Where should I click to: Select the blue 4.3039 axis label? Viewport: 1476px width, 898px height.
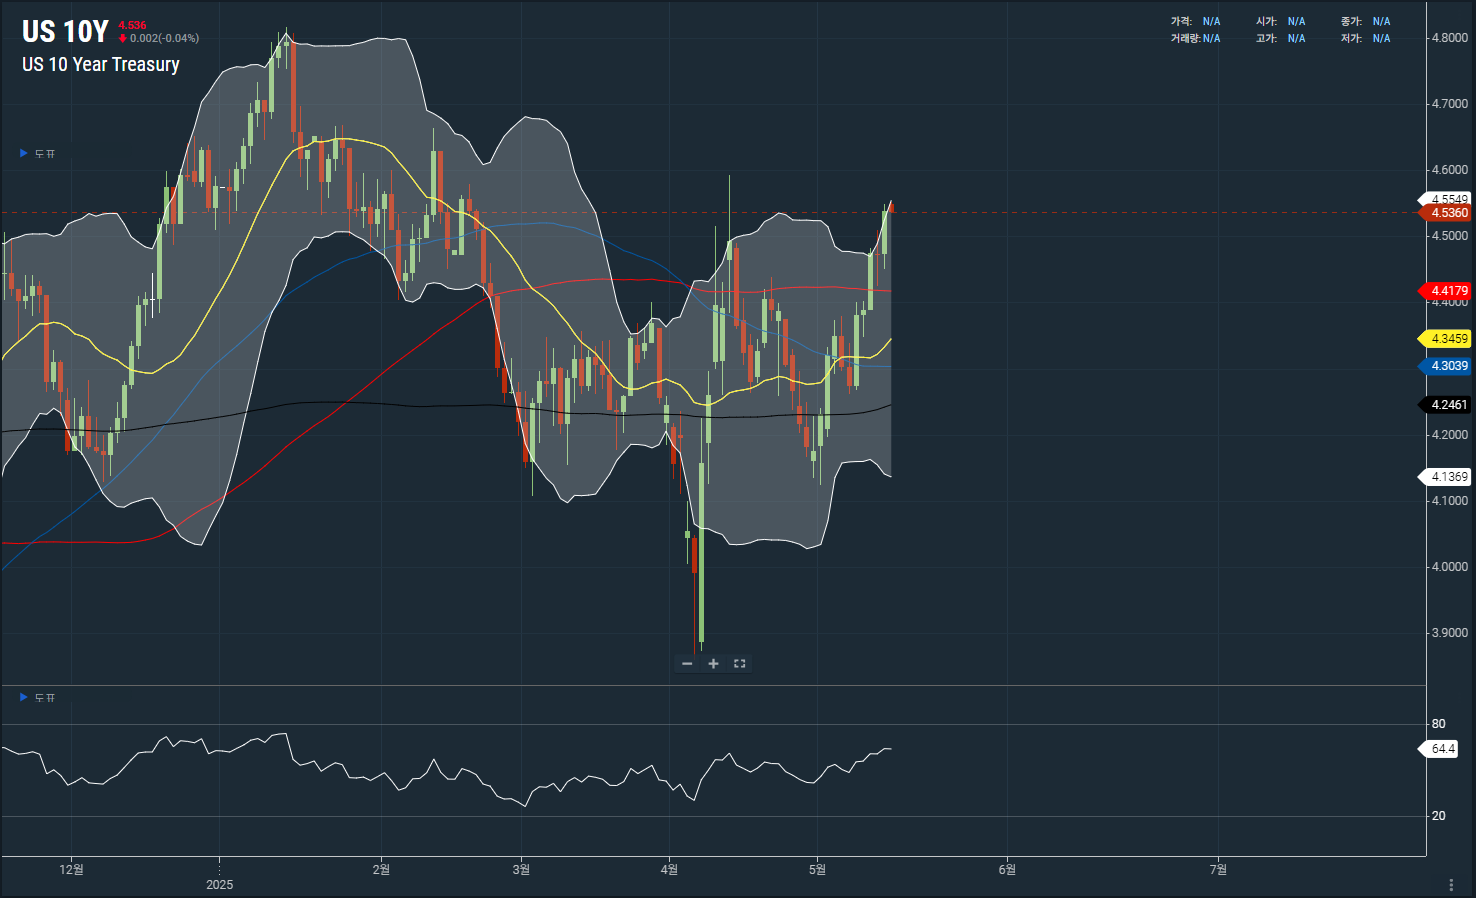1448,366
